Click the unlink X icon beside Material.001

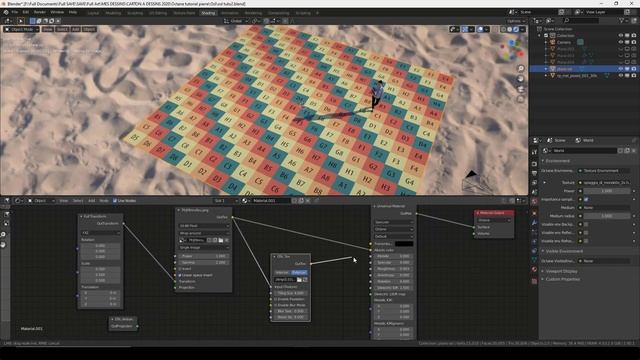pyautogui.click(x=308, y=201)
